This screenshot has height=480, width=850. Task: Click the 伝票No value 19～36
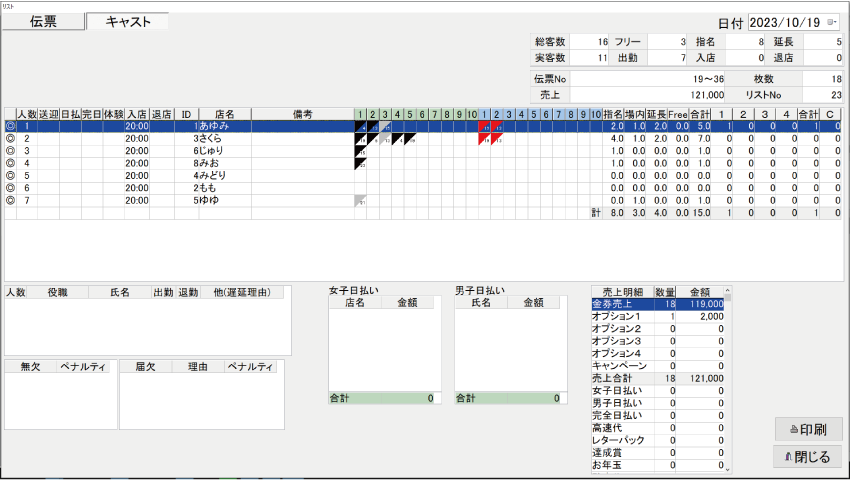tap(647, 79)
